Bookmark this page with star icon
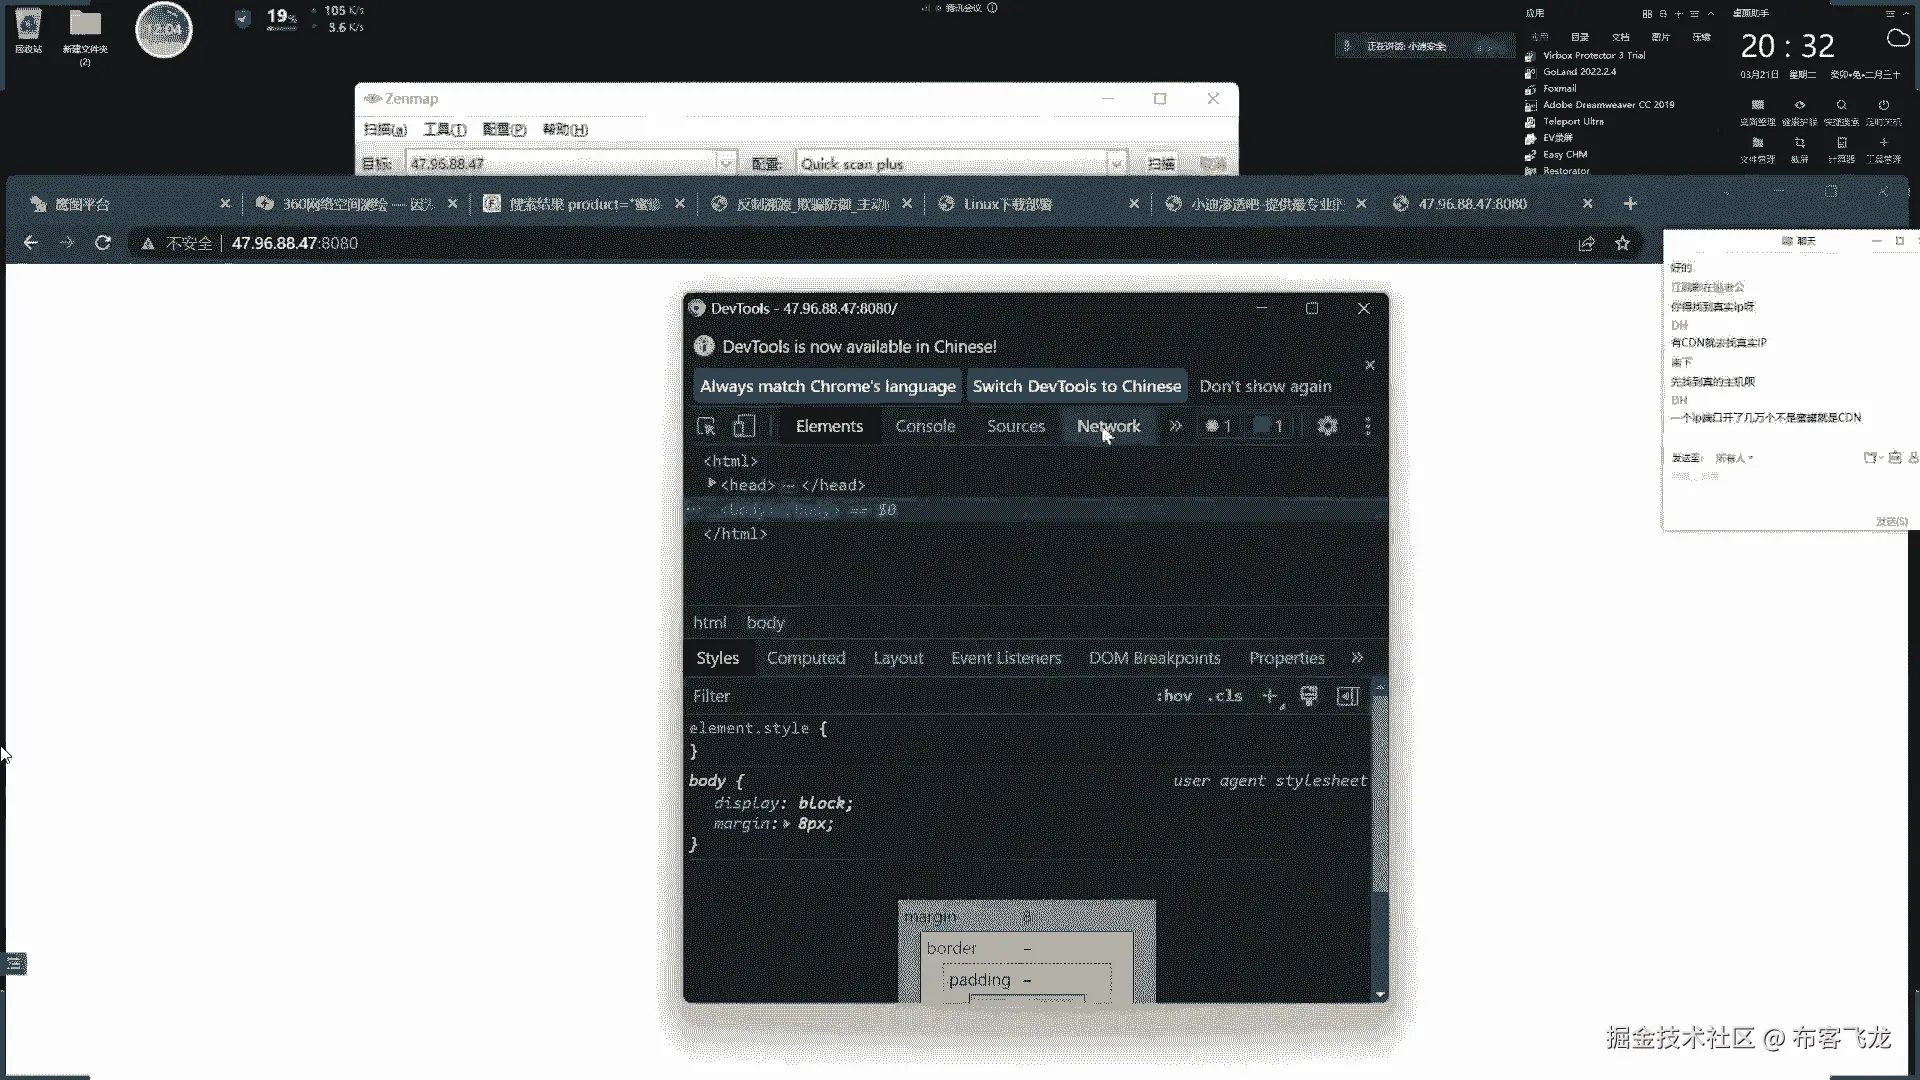This screenshot has height=1080, width=1920. 1622,243
